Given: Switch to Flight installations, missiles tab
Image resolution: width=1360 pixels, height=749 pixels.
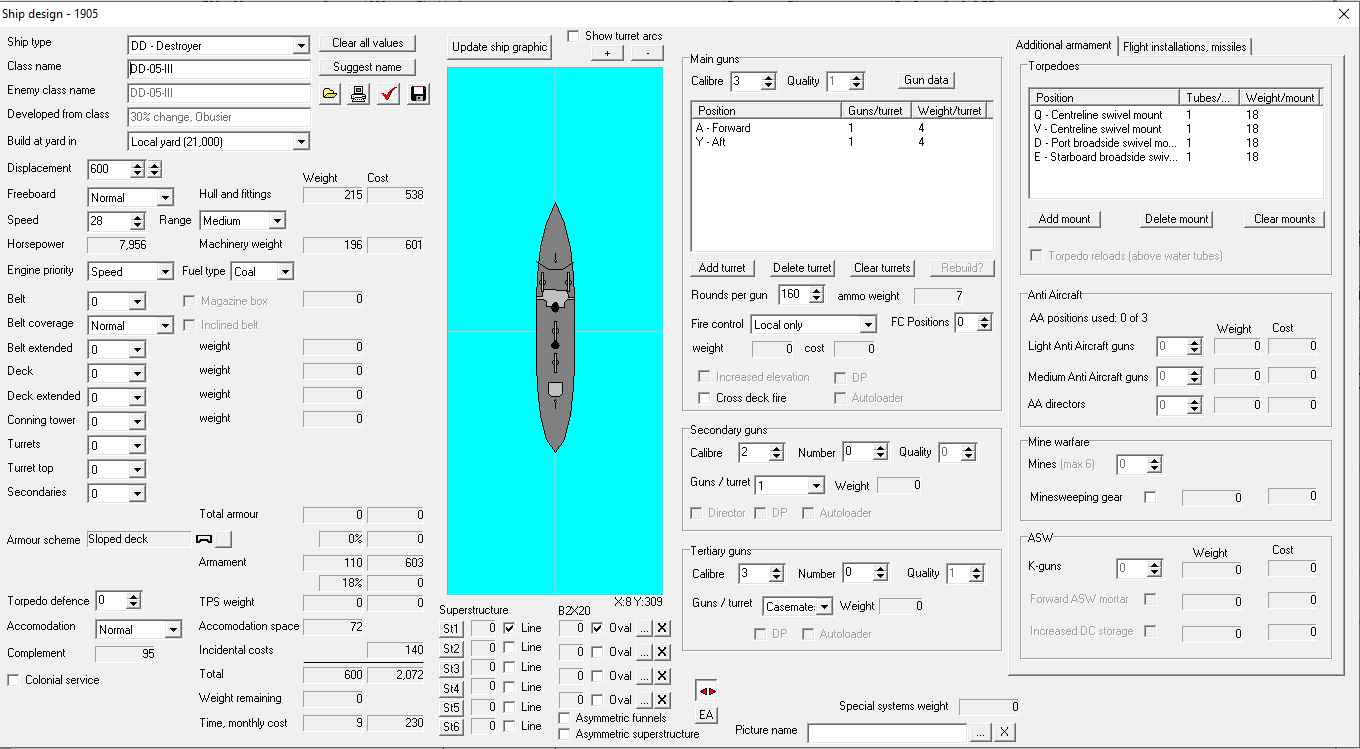Looking at the screenshot, I should click(1183, 46).
